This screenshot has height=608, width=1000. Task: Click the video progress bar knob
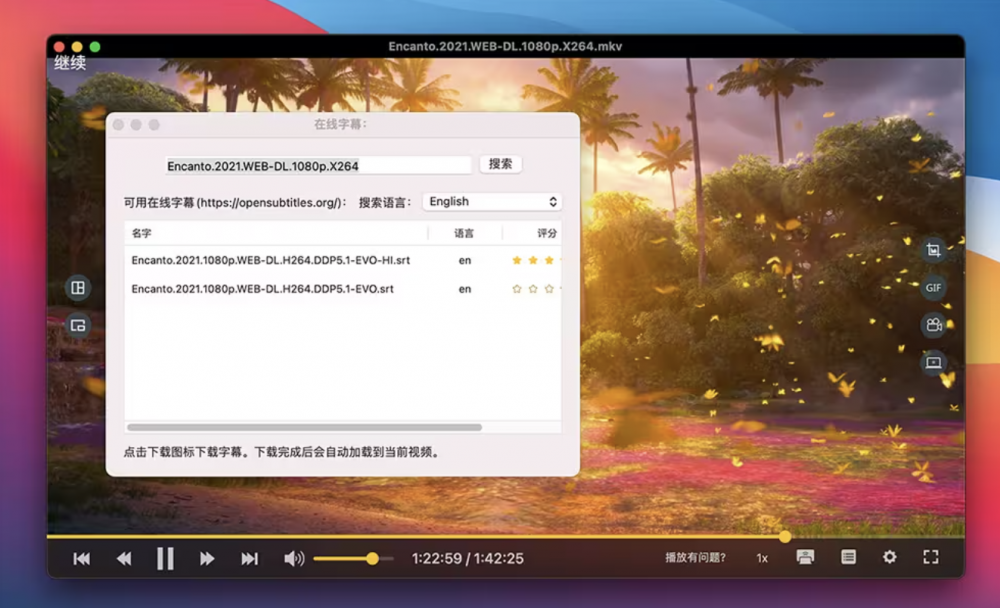(x=785, y=537)
